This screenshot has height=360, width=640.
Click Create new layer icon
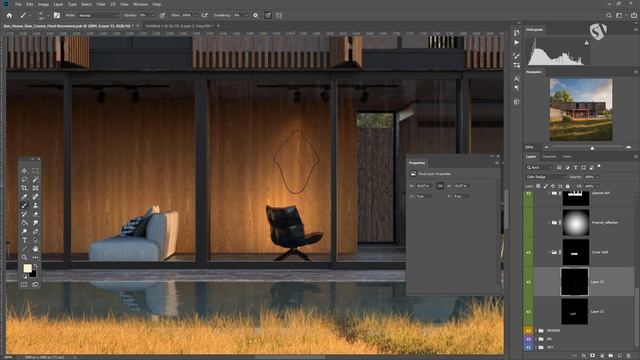[x=620, y=356]
